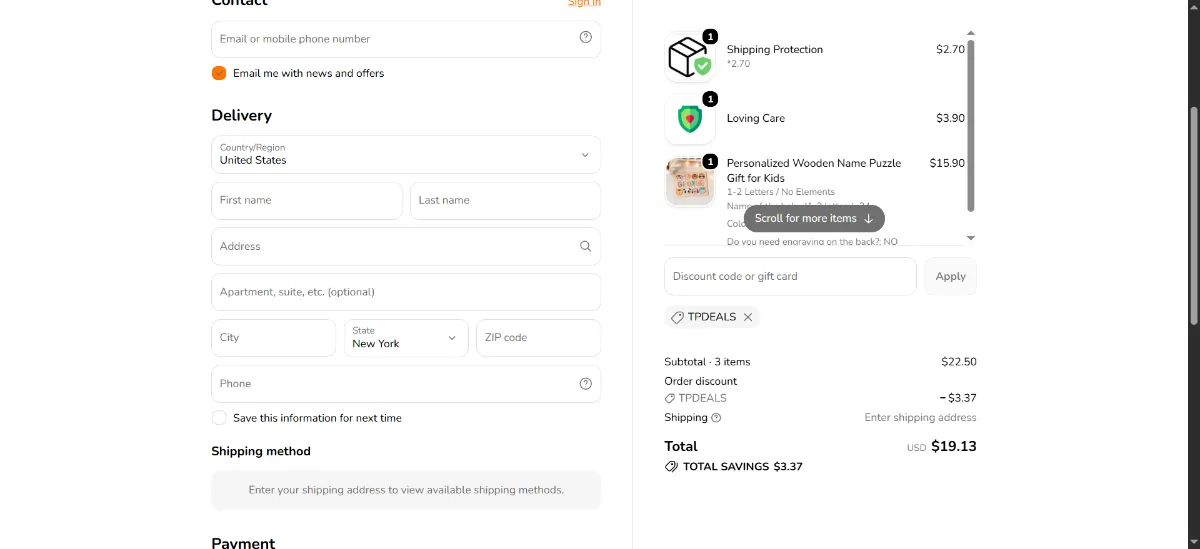Focus the Apartment, suite field
1200x549 pixels.
[x=406, y=292]
